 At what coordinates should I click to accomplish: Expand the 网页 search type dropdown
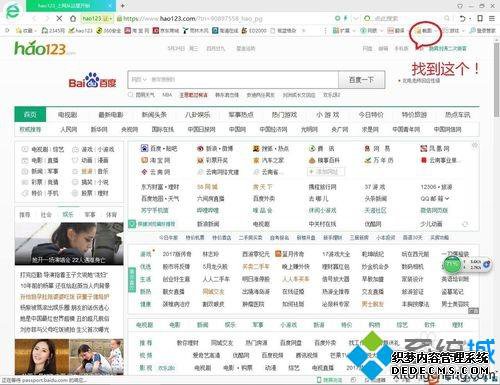139,79
